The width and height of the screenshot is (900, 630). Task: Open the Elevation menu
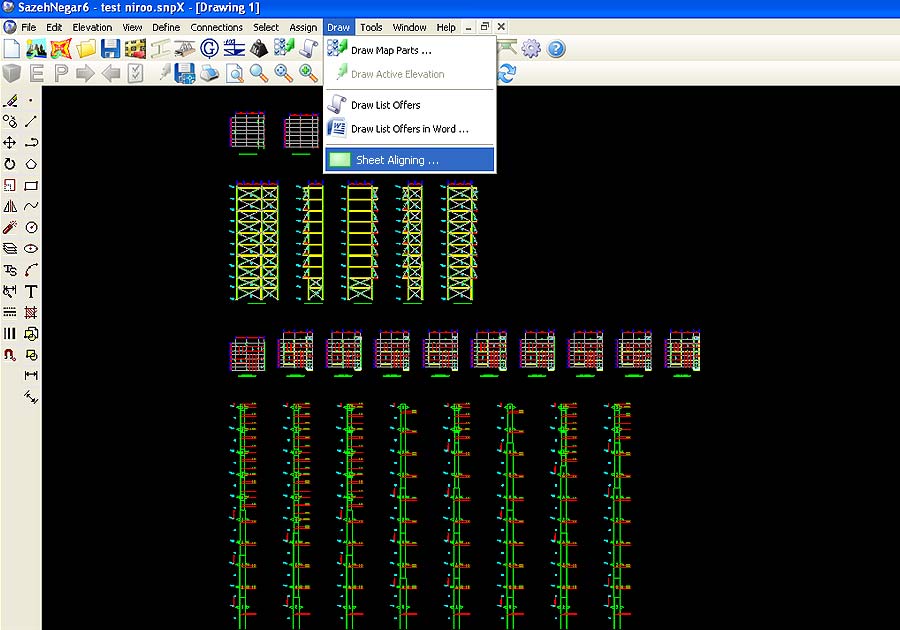[92, 27]
